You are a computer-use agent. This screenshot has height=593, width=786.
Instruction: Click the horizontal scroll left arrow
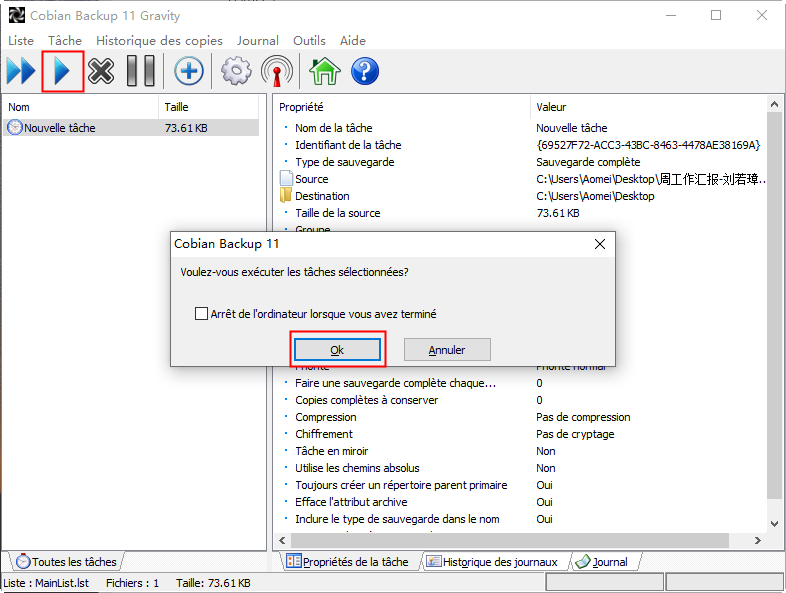pyautogui.click(x=282, y=540)
